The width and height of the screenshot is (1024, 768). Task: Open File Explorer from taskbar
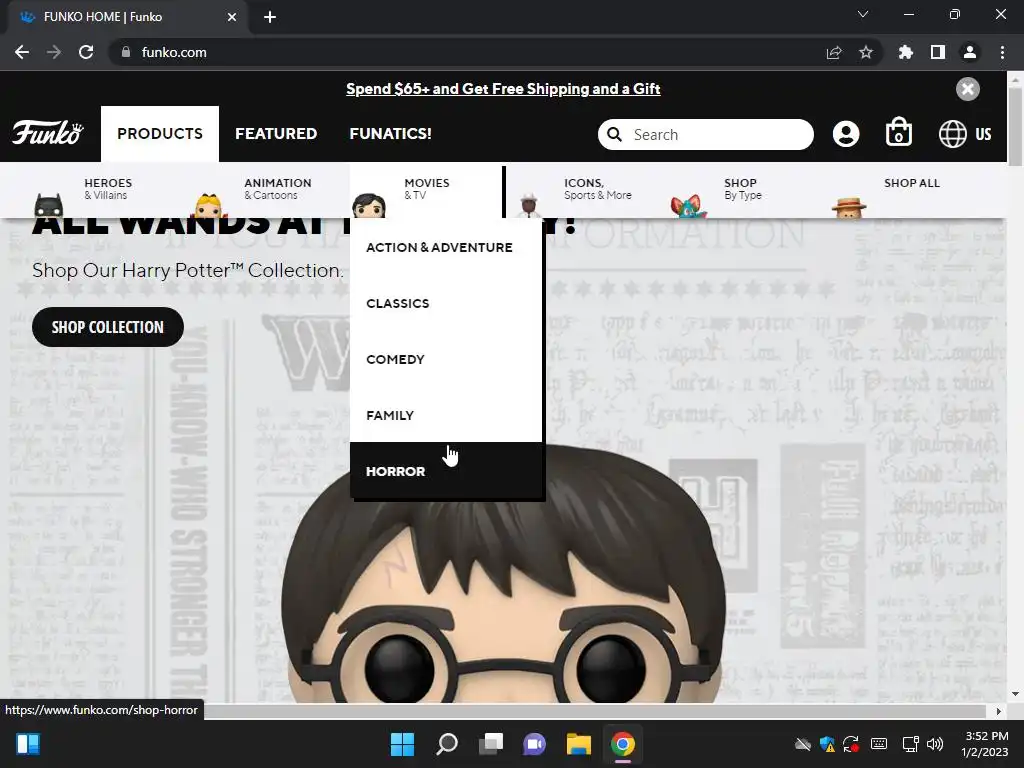(x=579, y=744)
